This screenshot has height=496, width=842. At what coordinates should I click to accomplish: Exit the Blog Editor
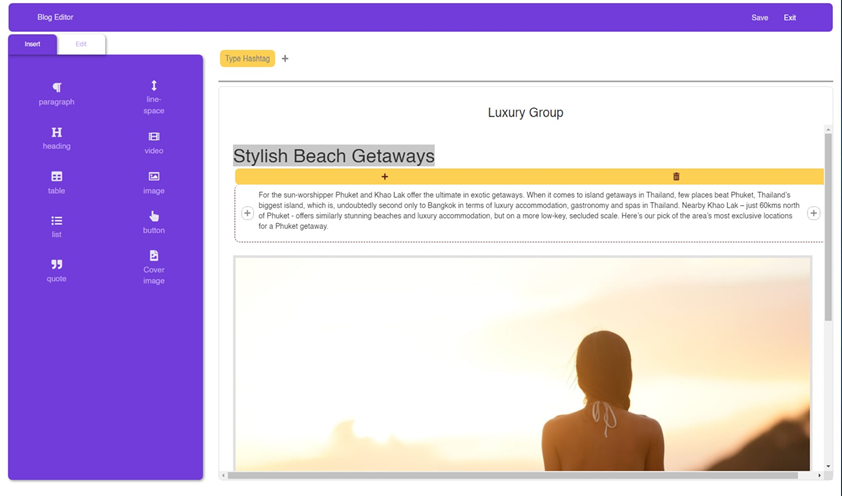790,18
